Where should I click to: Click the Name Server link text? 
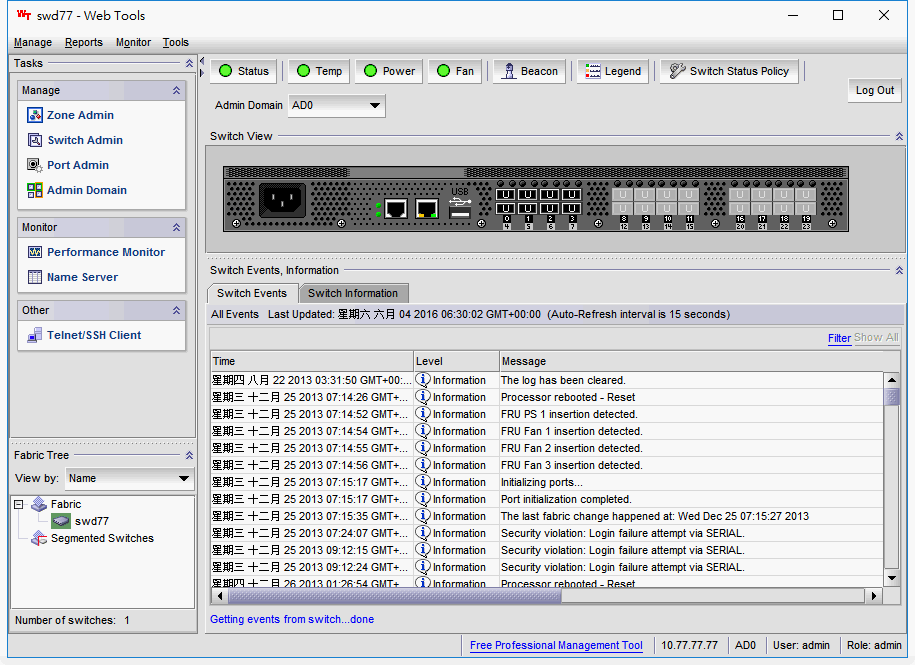[82, 277]
